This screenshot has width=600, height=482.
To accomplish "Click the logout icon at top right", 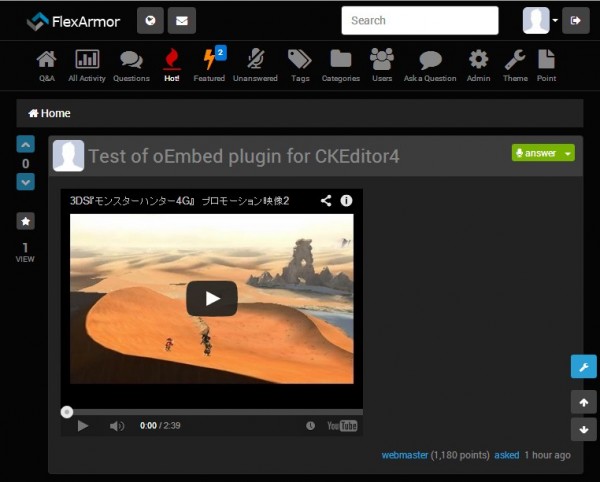I will coord(576,20).
